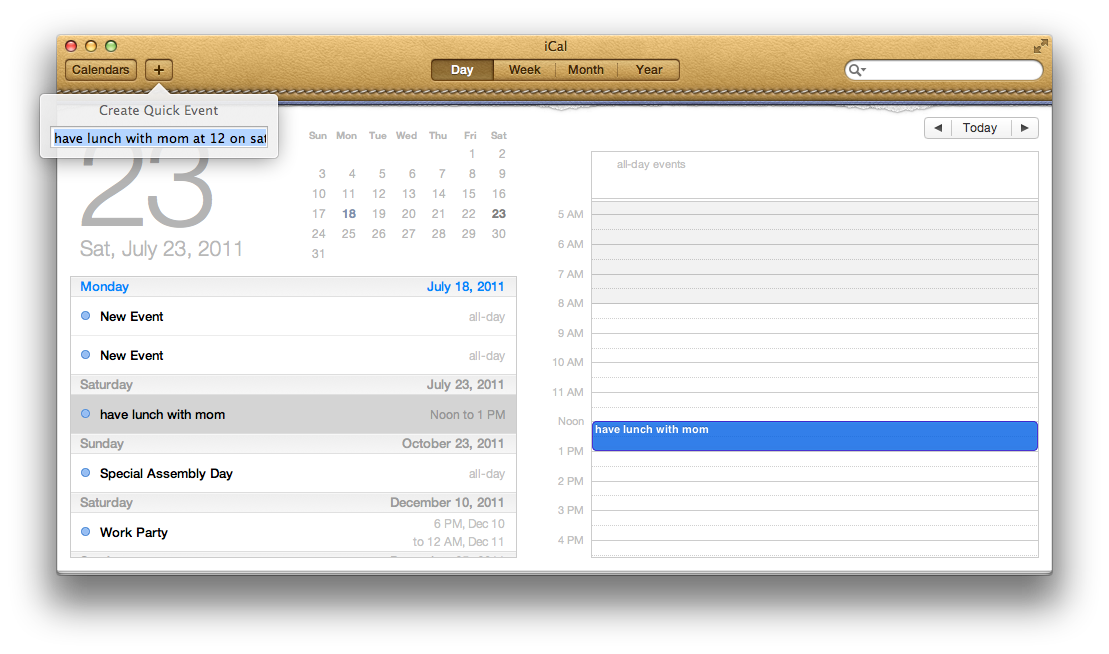
Task: Select day 15 in the mini calendar
Action: coord(468,194)
